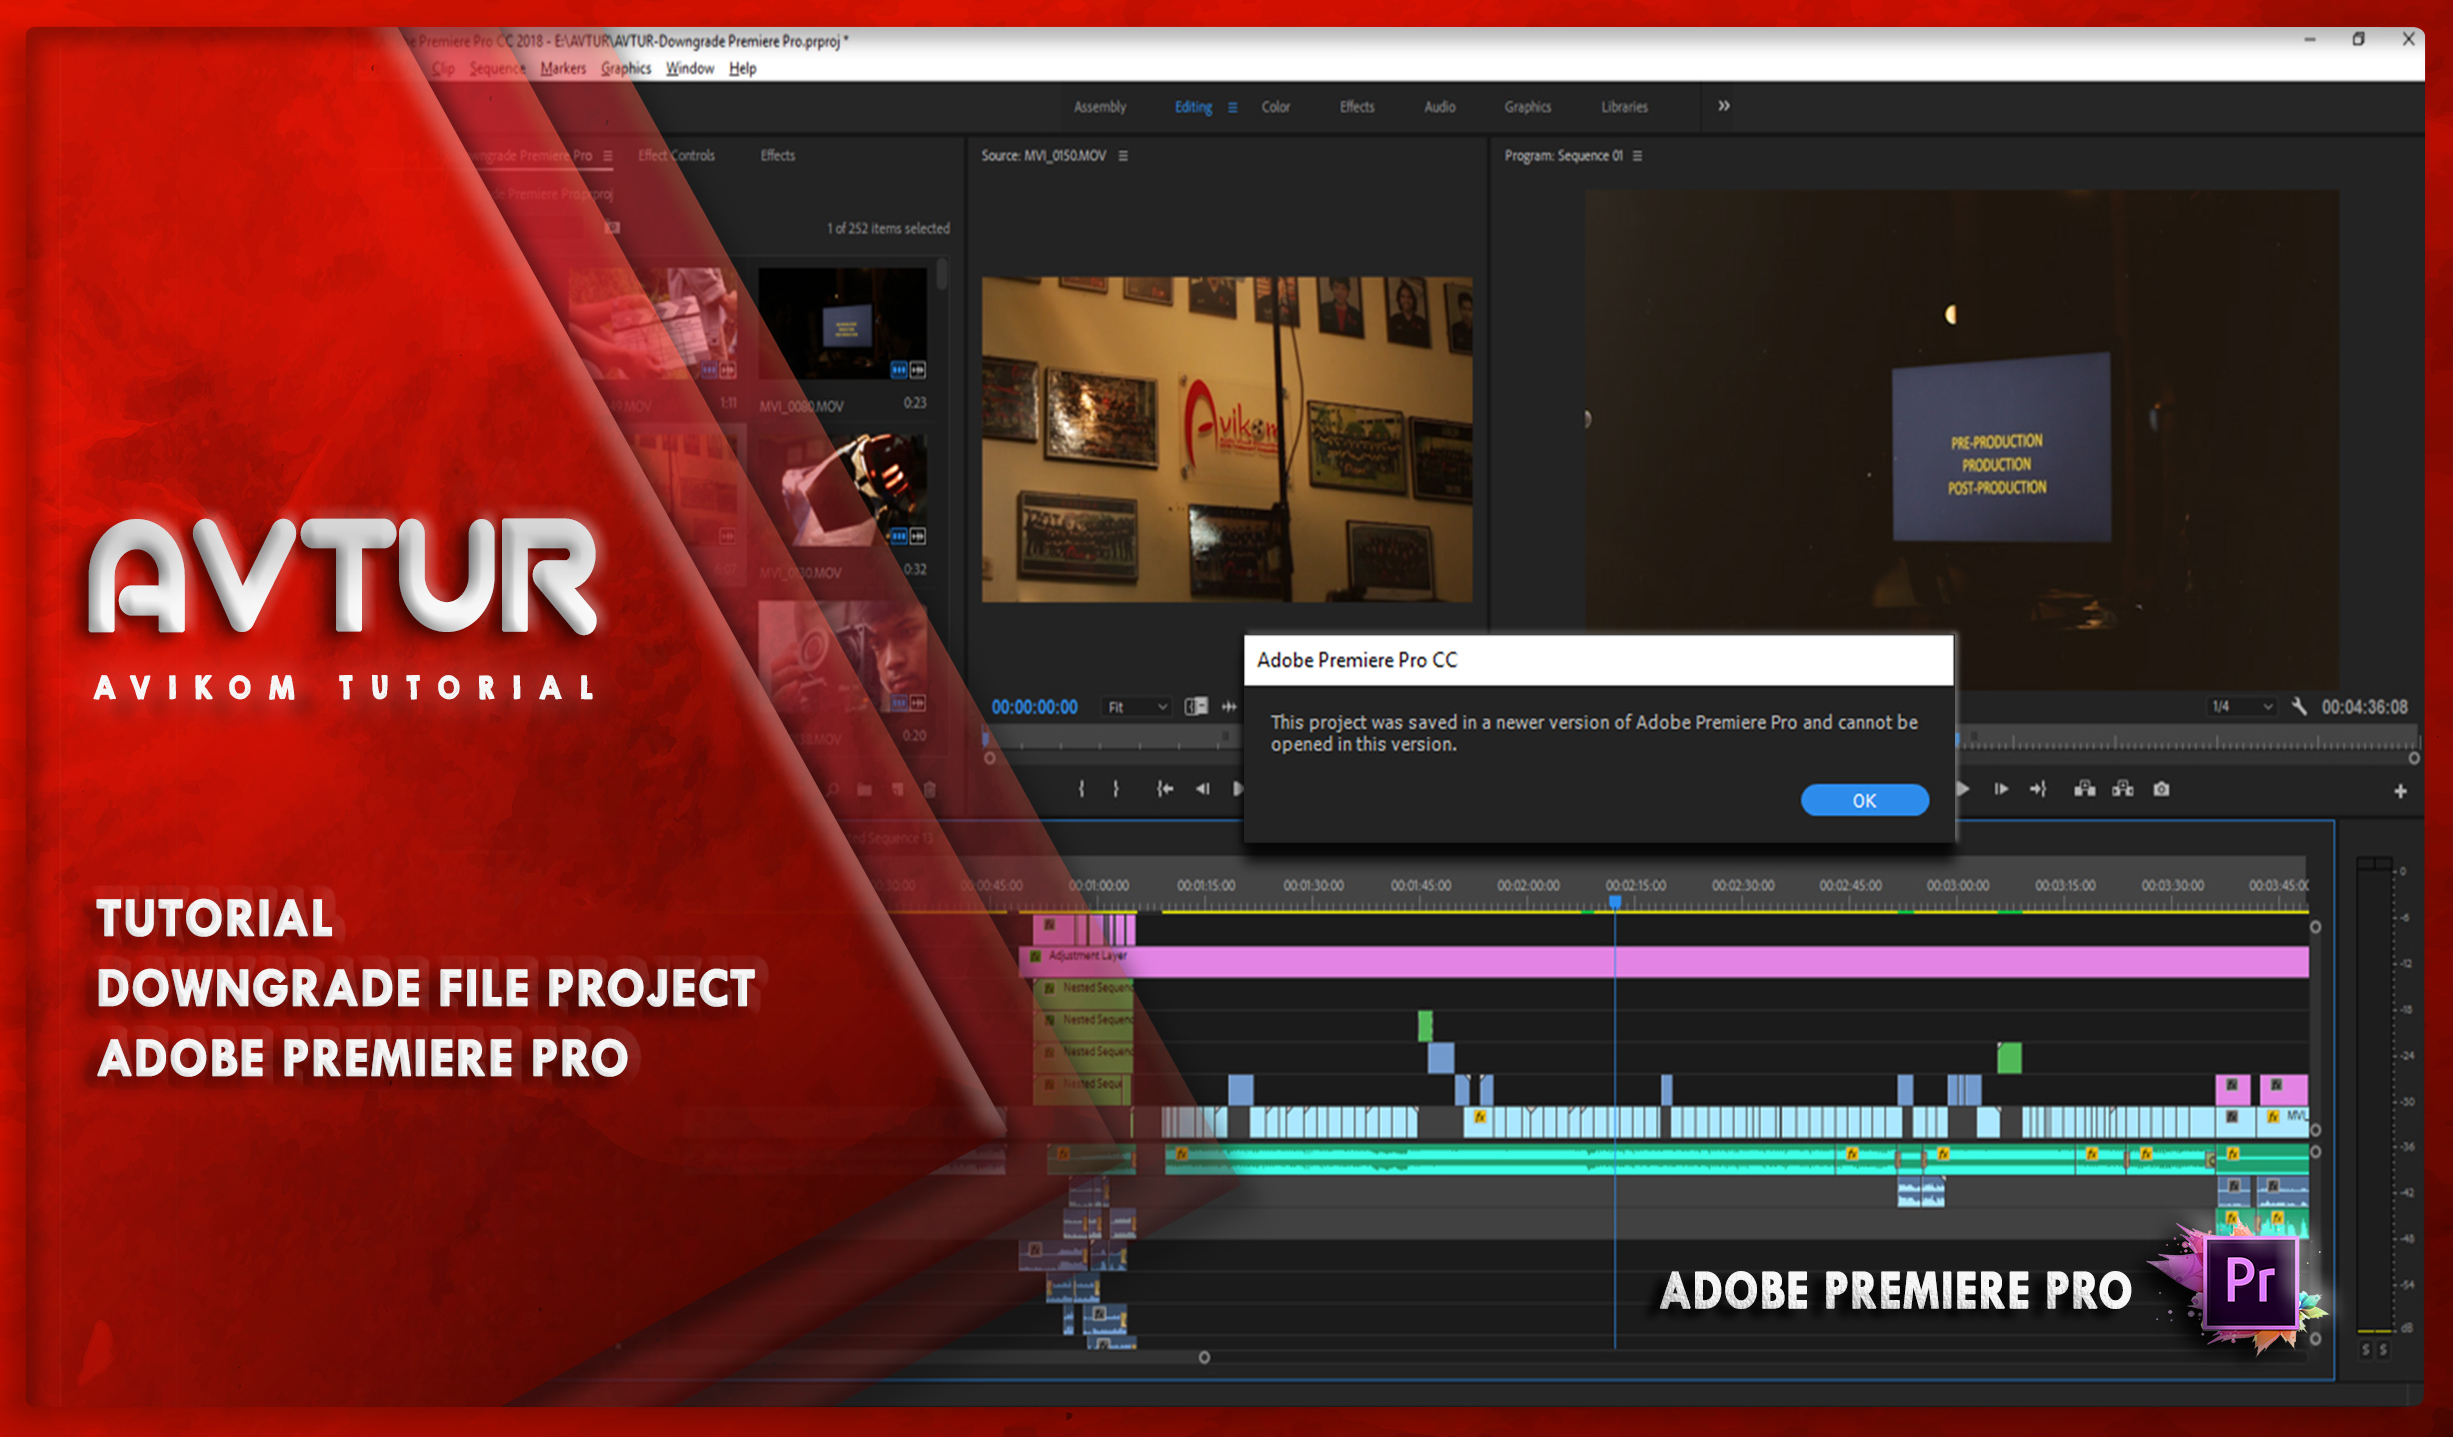
Task: Toggle the left Solo button under the audio meter
Action: [x=2365, y=1350]
